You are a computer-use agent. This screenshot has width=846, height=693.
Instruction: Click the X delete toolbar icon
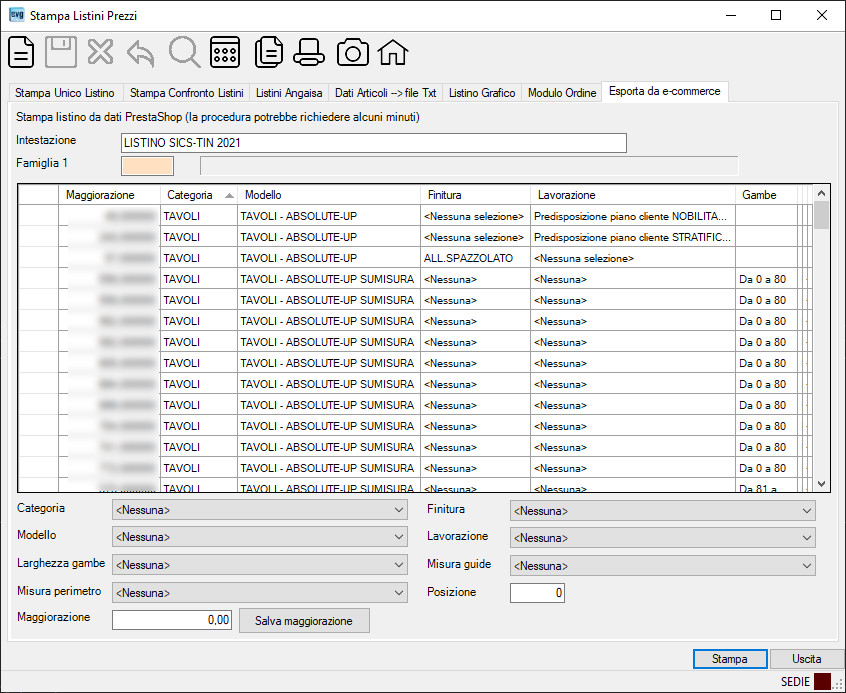tap(100, 52)
